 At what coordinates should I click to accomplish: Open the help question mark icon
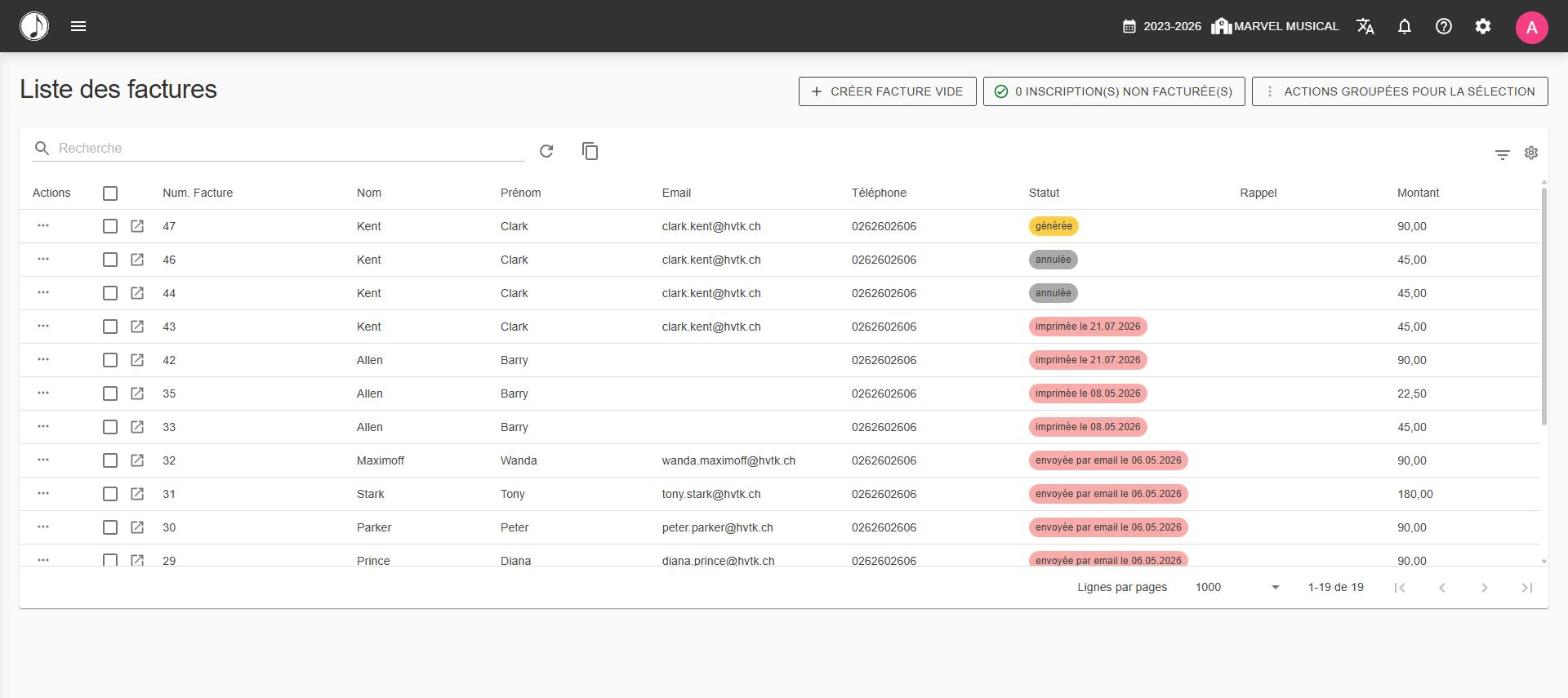1443,26
